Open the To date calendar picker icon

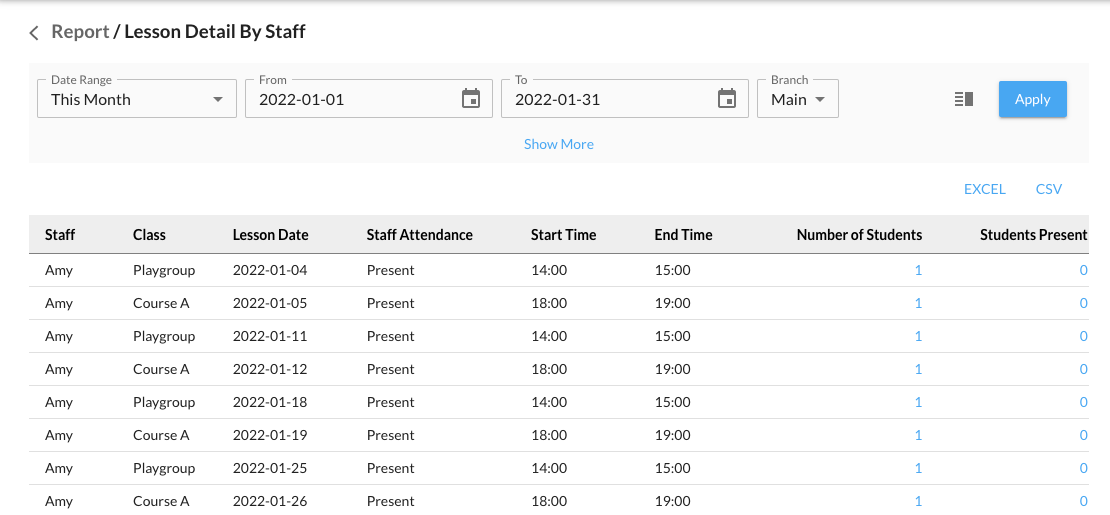[727, 99]
